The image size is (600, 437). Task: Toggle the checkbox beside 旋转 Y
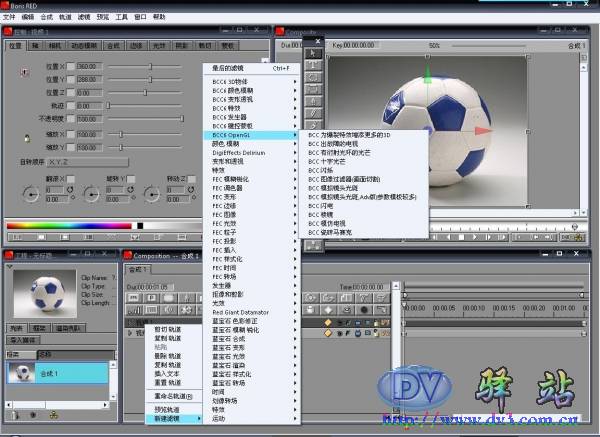[x=130, y=179]
